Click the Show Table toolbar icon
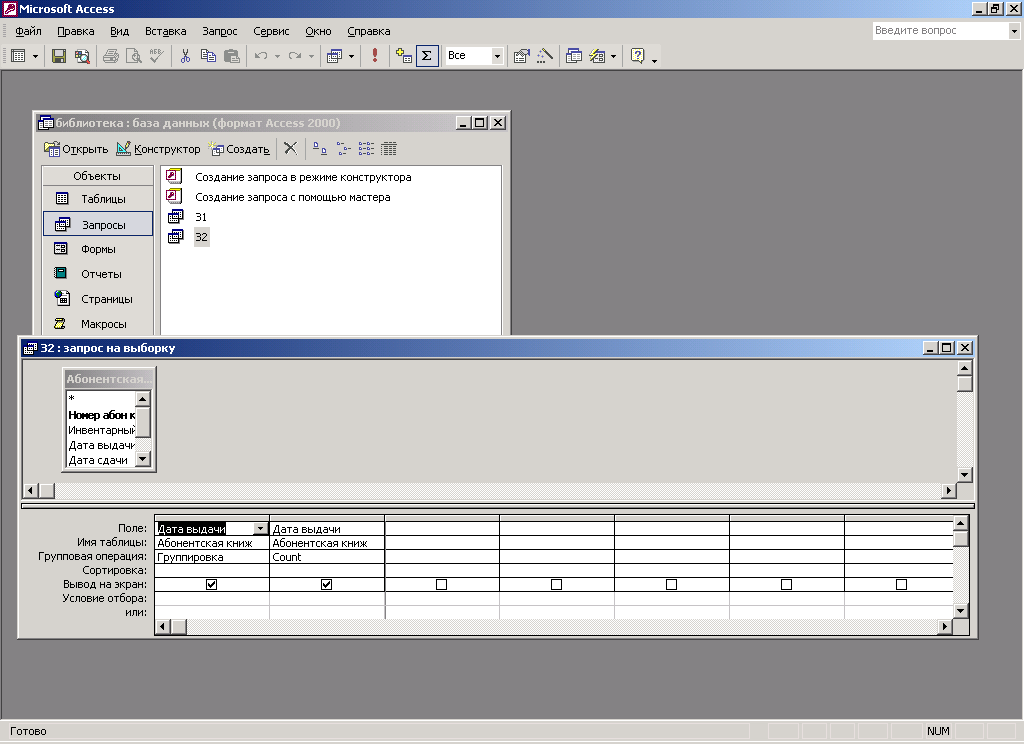Screen dimensions: 1024x744 [x=404, y=56]
